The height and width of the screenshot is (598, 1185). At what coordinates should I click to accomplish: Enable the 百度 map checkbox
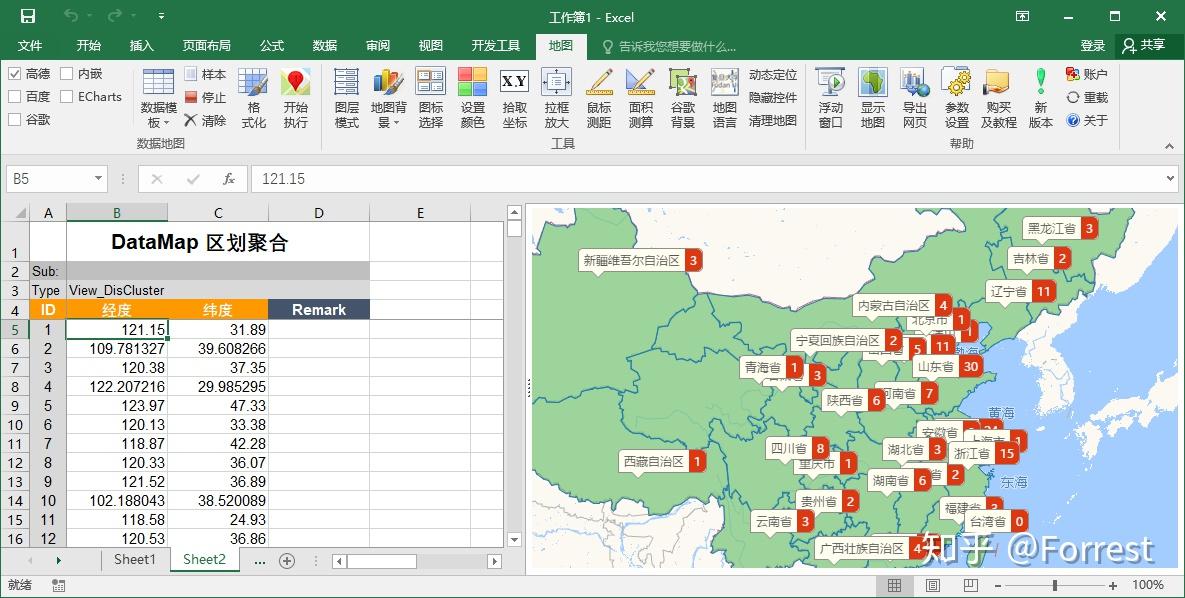click(17, 96)
